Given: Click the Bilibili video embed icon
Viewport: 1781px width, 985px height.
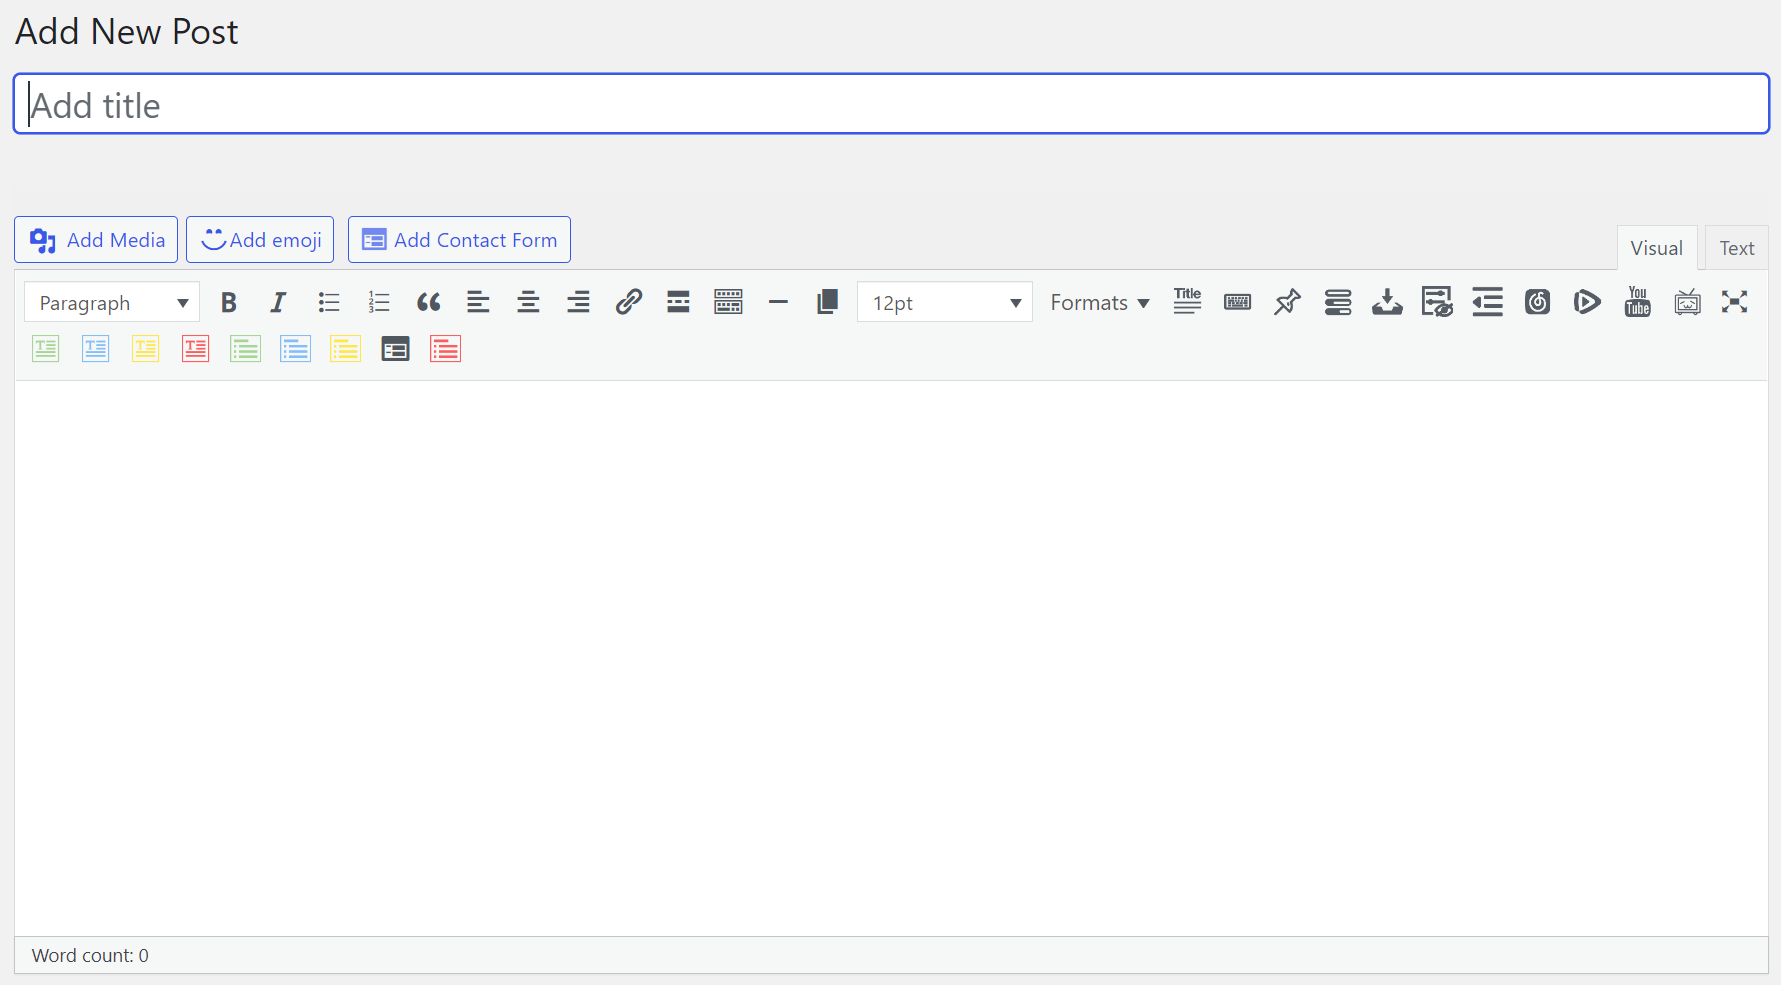Looking at the screenshot, I should [x=1687, y=301].
